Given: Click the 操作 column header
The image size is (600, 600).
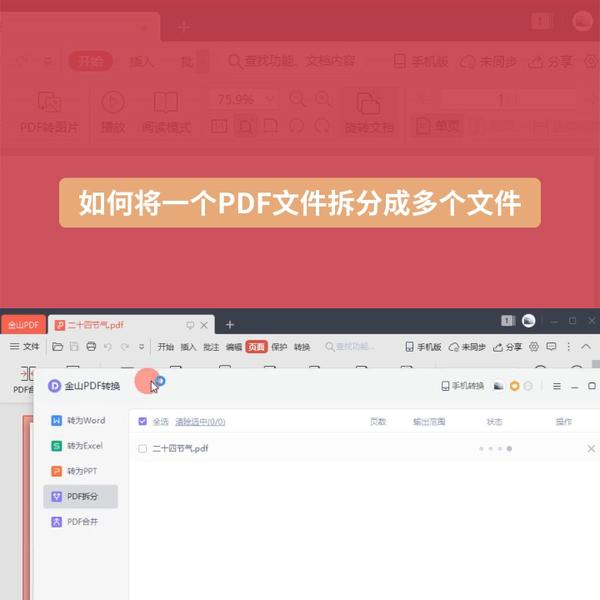Looking at the screenshot, I should pos(564,422).
